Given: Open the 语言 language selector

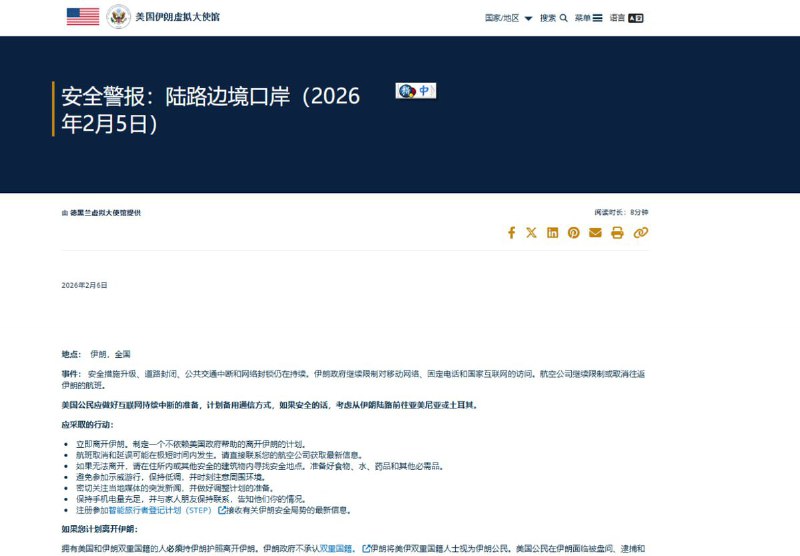Looking at the screenshot, I should pyautogui.click(x=626, y=18).
